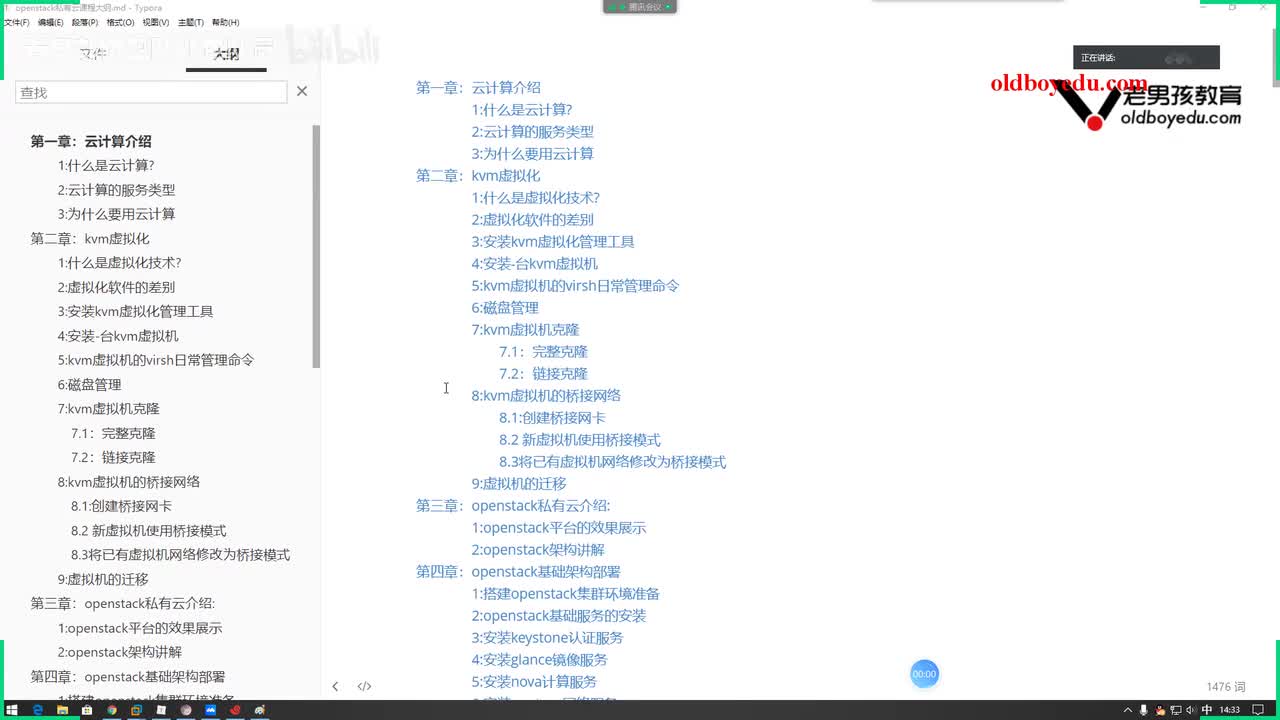
Task: Follow TOC link 1:openstack平台的效果展示
Action: [559, 527]
